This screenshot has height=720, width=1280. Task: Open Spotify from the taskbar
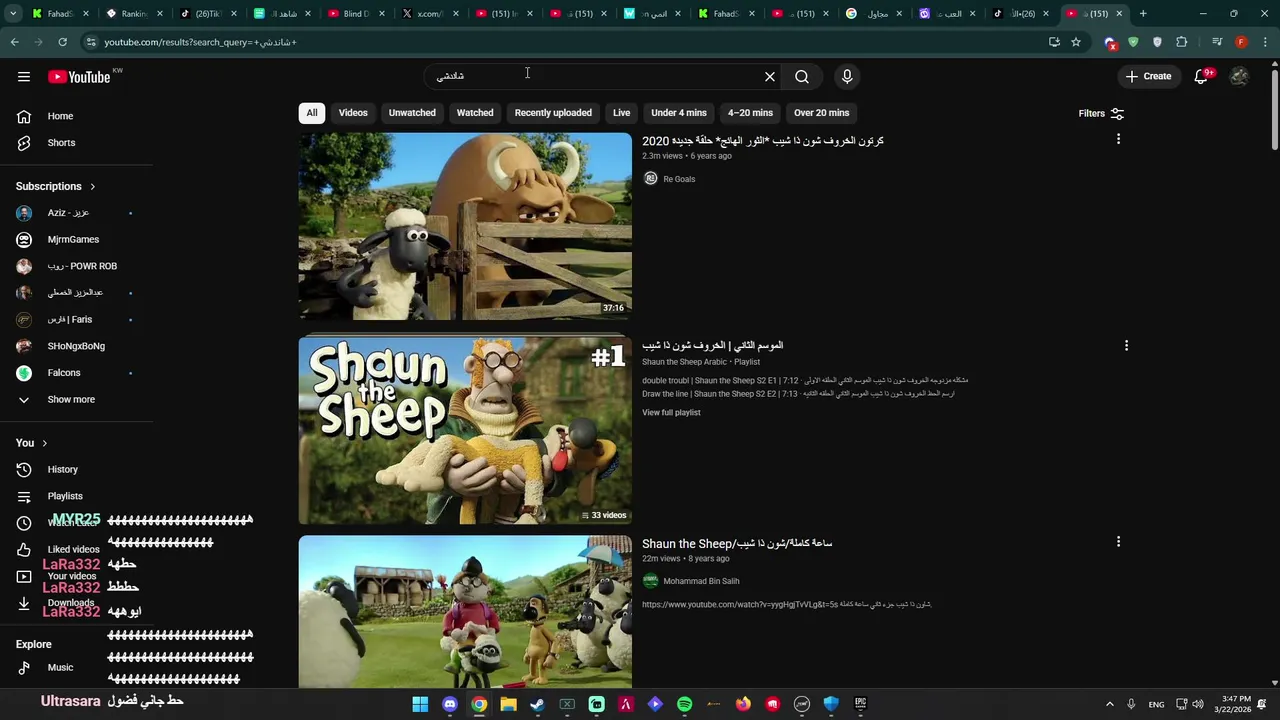coord(684,704)
